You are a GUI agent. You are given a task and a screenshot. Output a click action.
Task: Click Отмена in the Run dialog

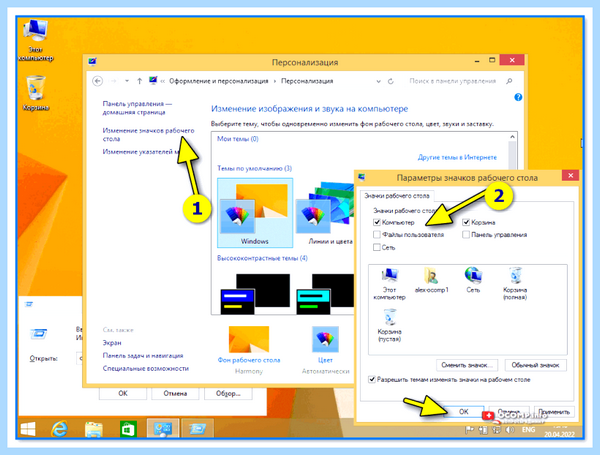175,393
